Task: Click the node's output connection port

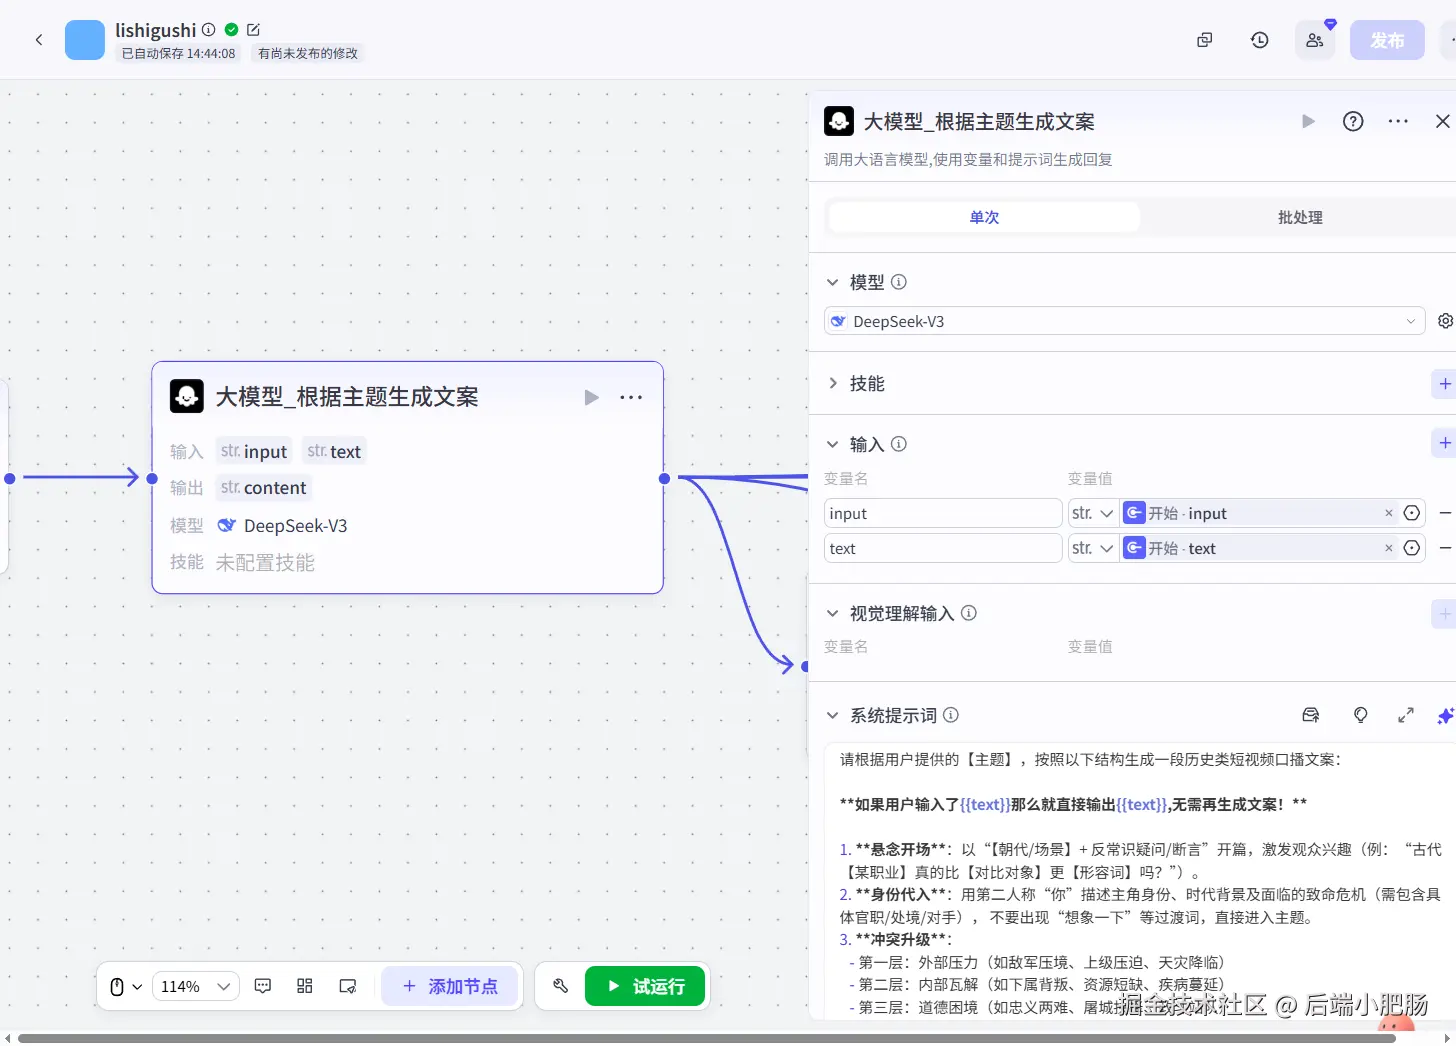Action: [664, 479]
